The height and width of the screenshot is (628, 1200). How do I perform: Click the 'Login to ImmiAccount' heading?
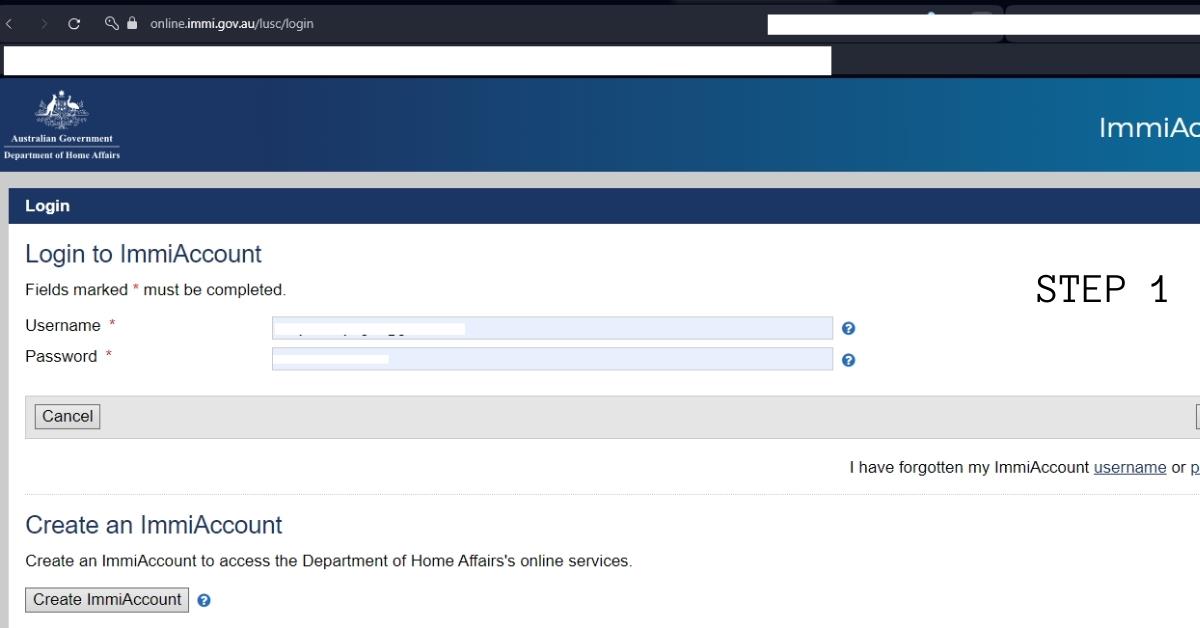(143, 254)
